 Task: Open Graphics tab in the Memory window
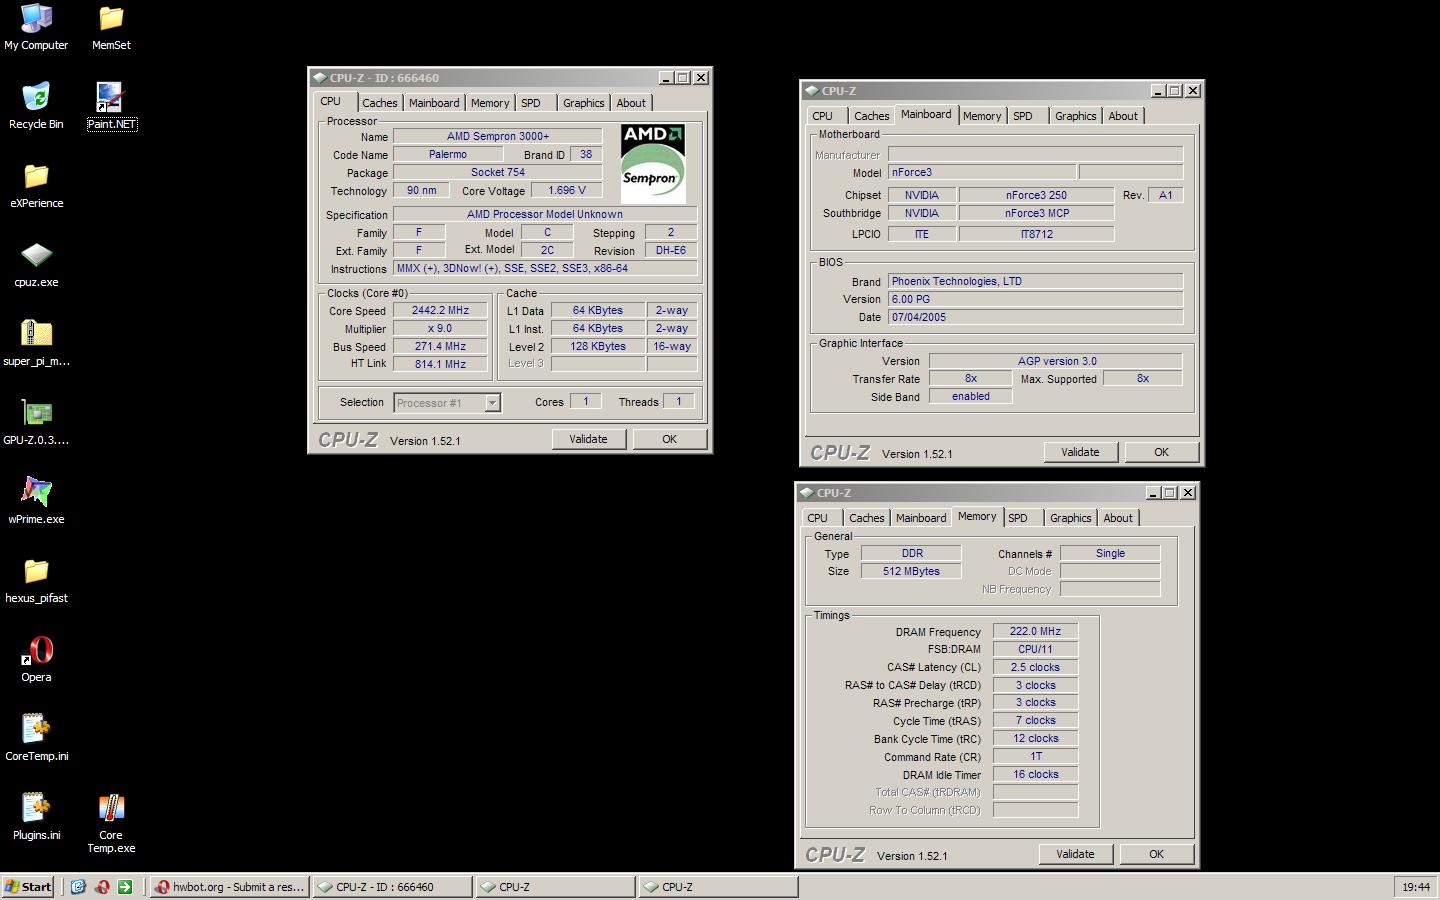[x=1071, y=518]
